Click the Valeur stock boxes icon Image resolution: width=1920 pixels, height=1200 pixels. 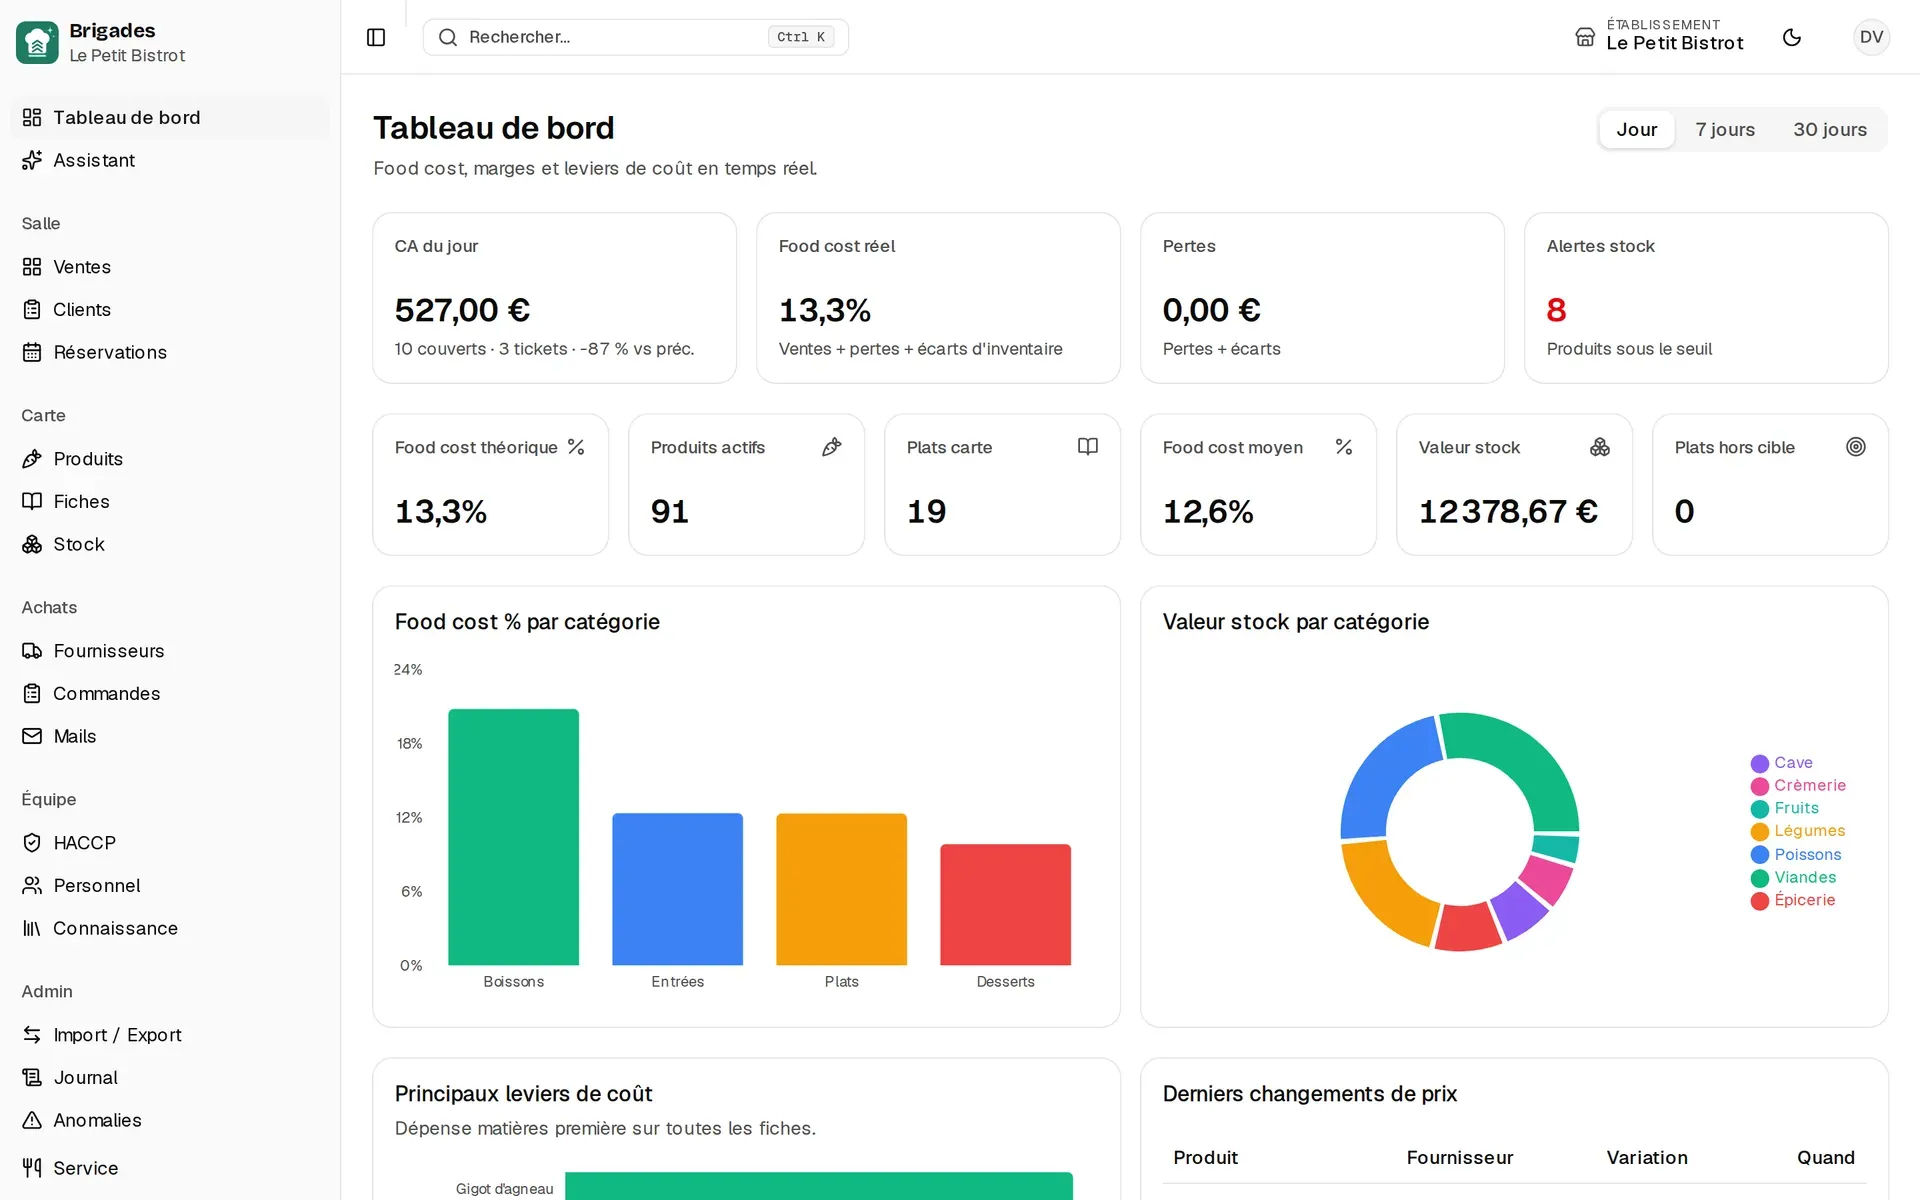pyautogui.click(x=1600, y=447)
